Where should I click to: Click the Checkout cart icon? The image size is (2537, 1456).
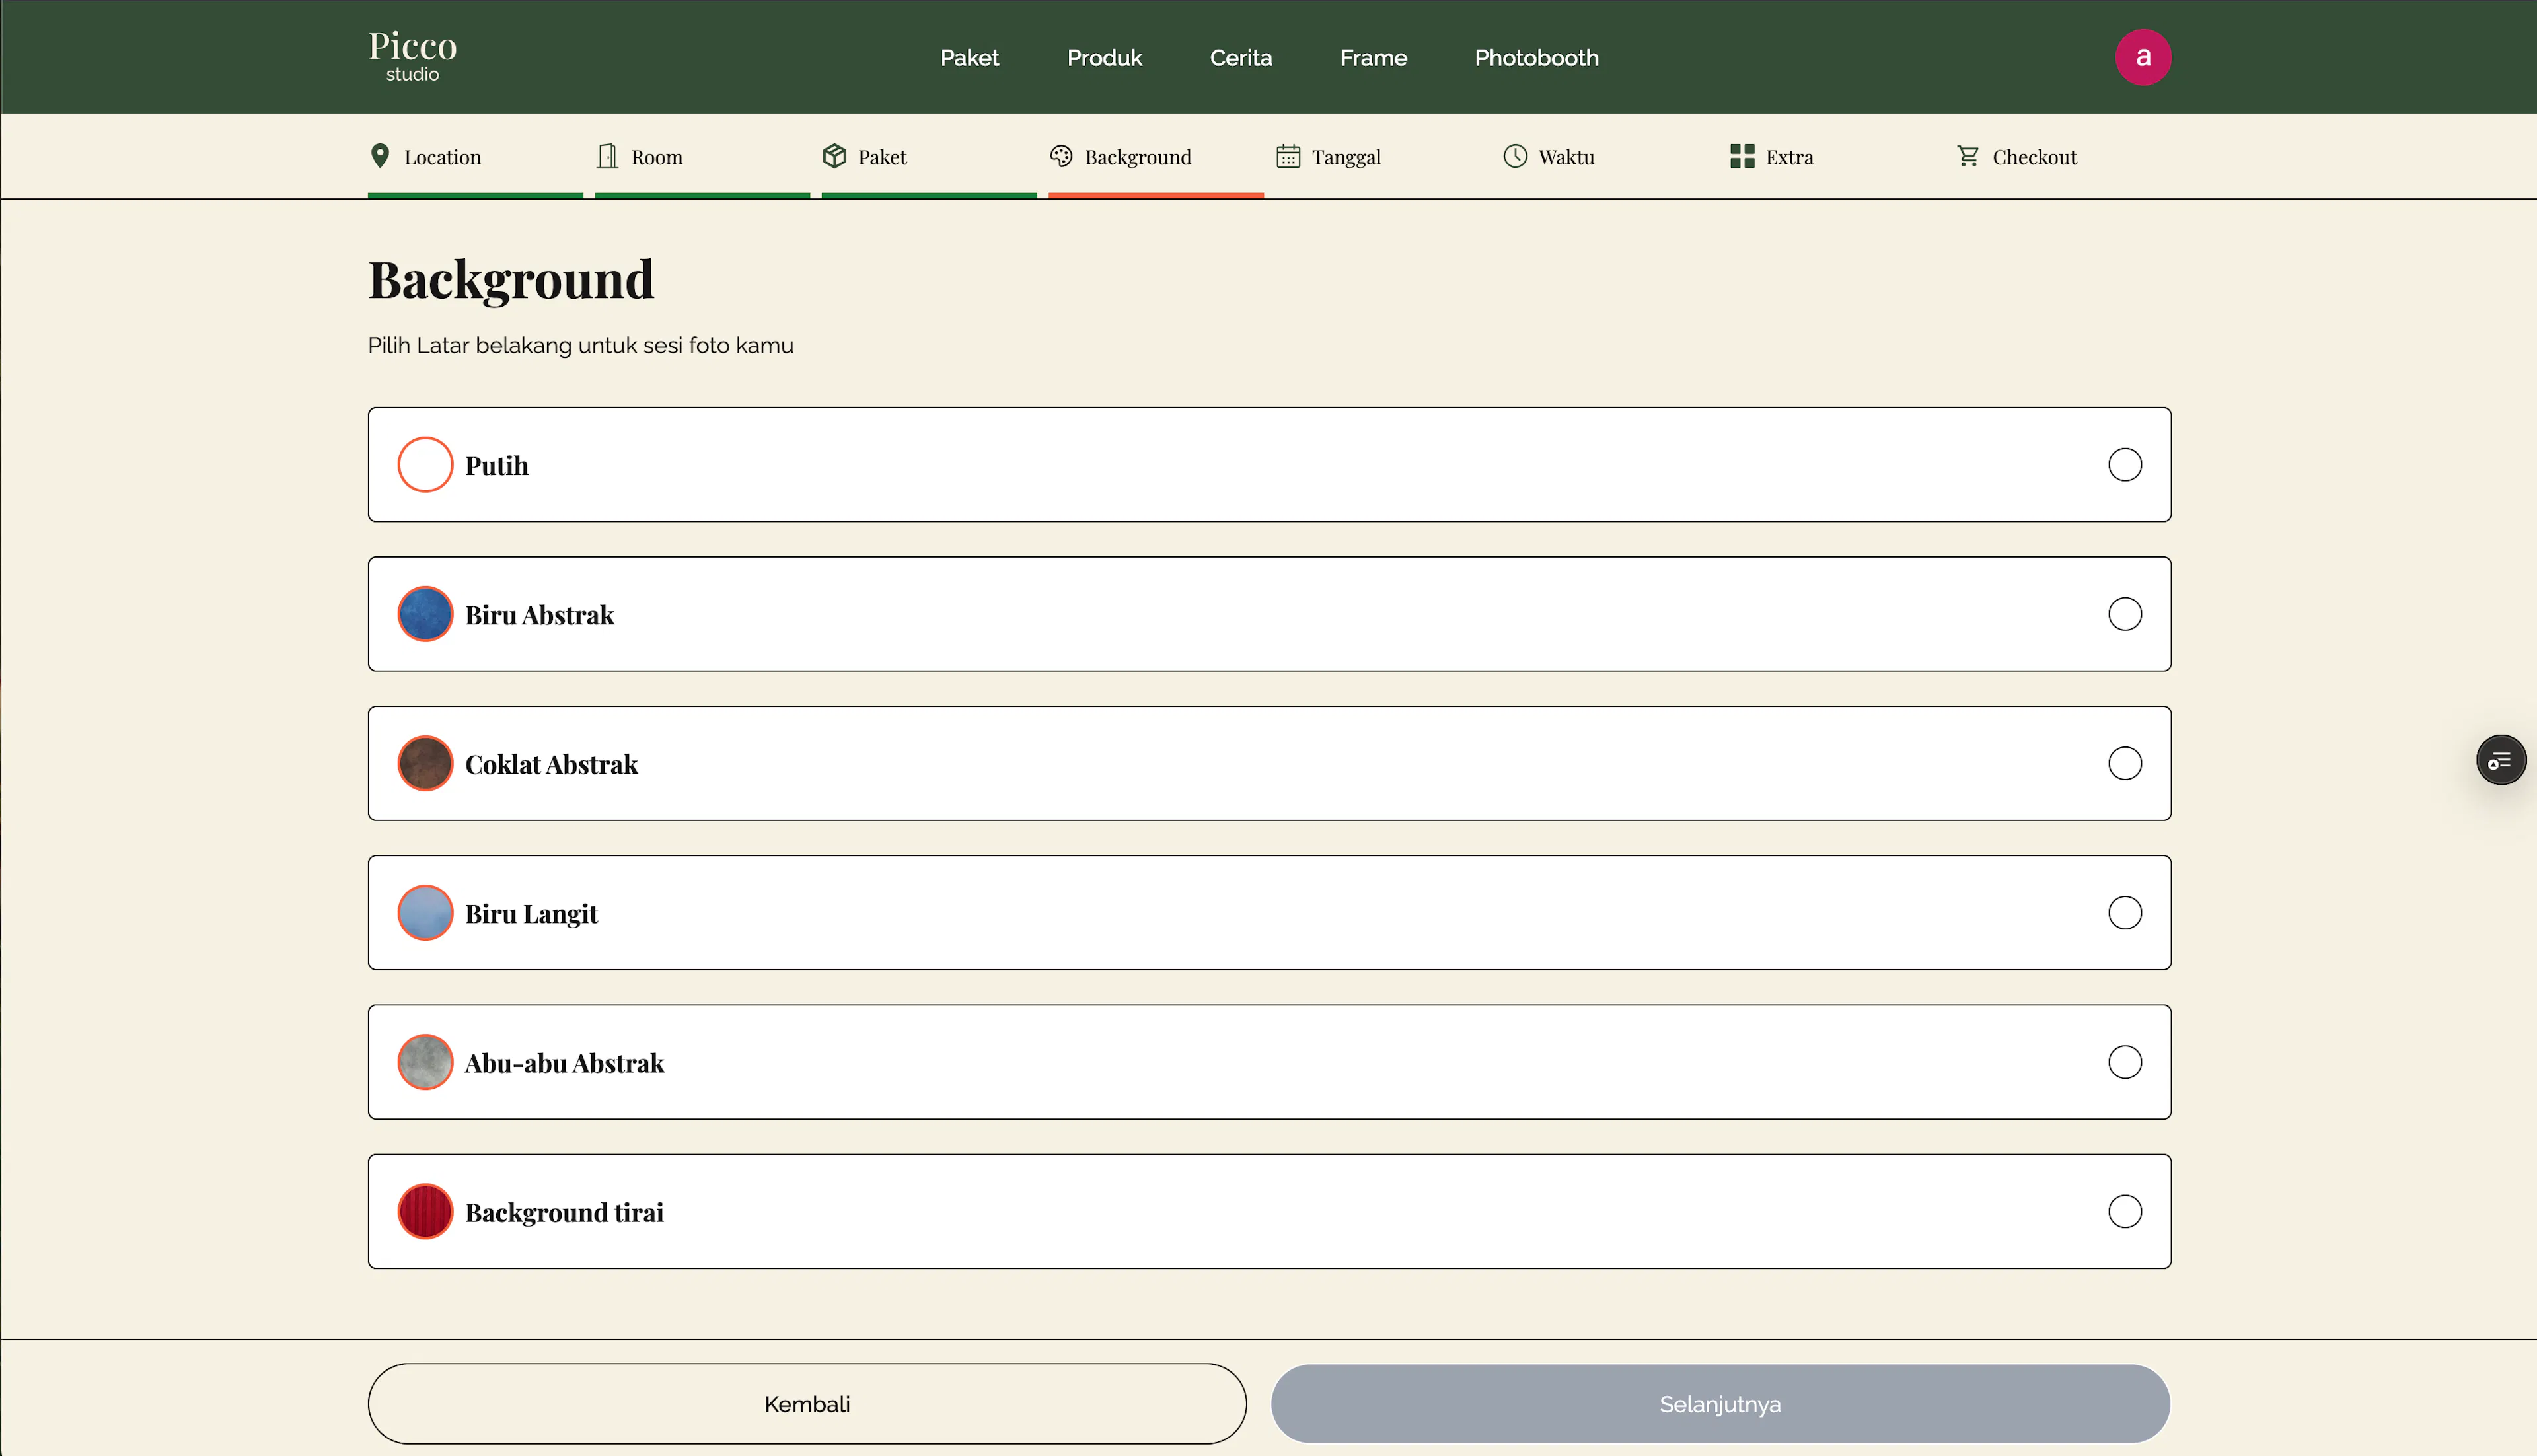click(x=1968, y=156)
